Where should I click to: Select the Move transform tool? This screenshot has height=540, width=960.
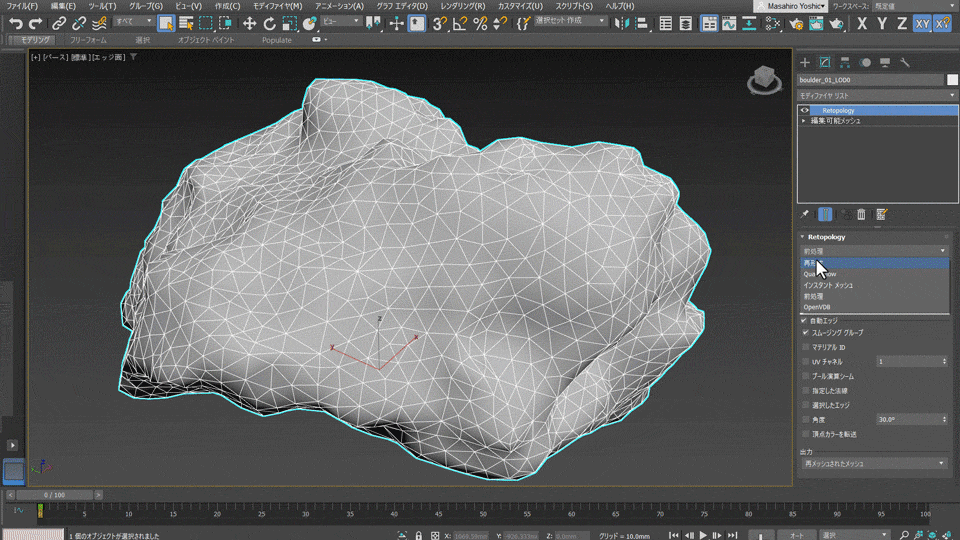[x=249, y=22]
